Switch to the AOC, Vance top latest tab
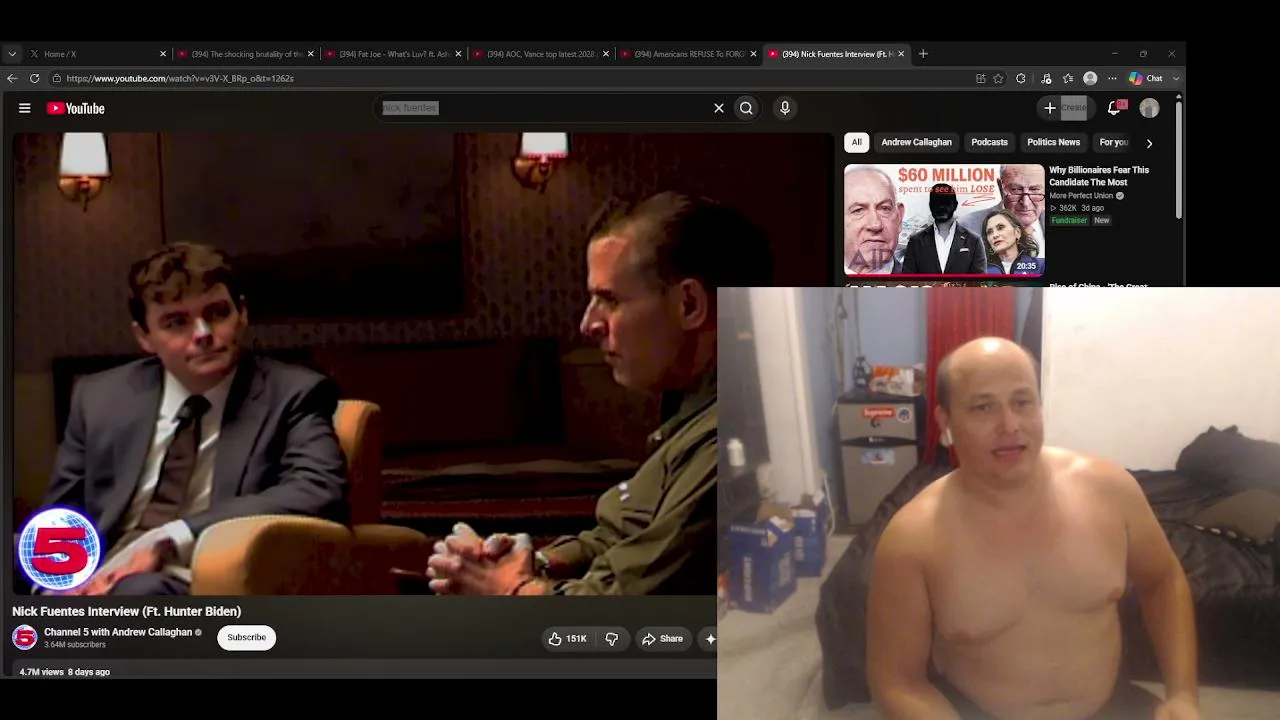 click(x=541, y=54)
